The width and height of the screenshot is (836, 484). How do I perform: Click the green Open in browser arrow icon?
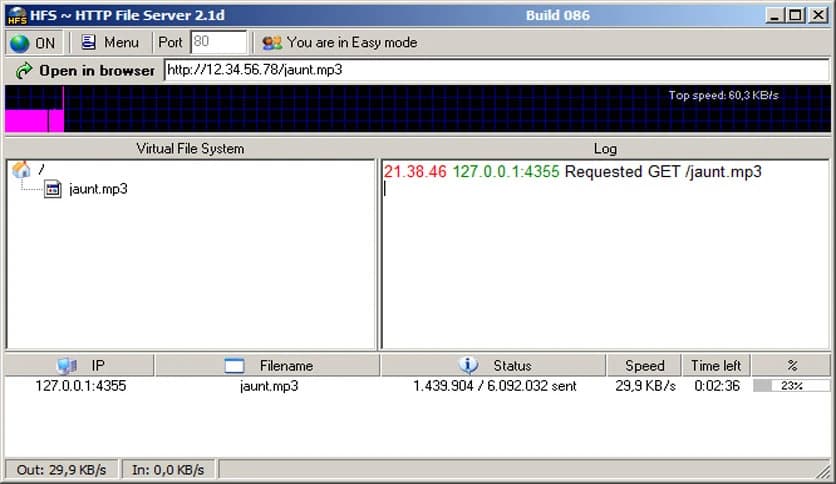click(x=24, y=70)
